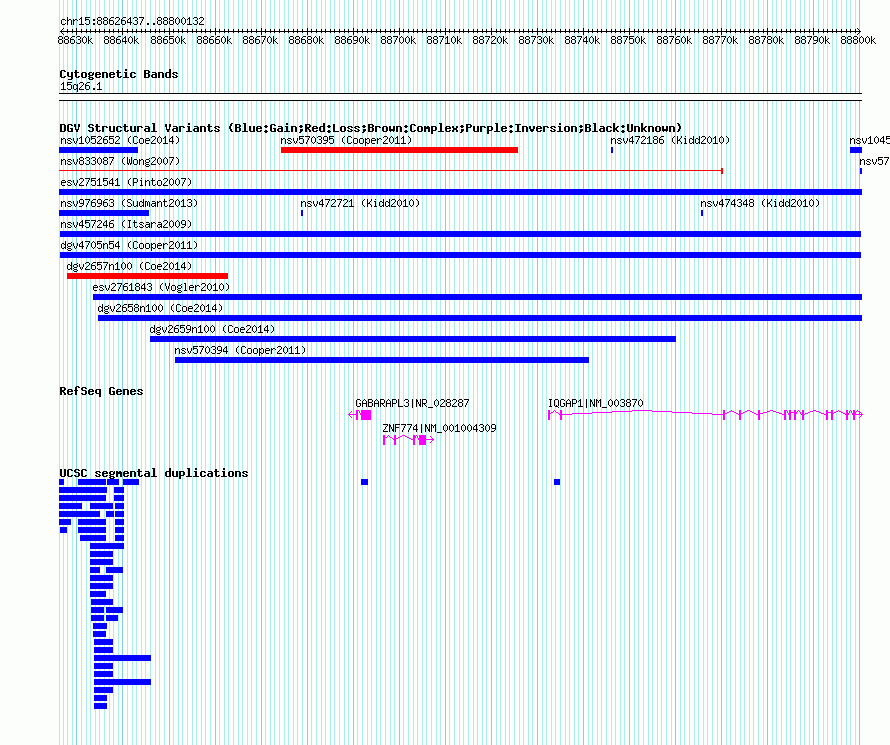Open the RefSeq Genes track title
Viewport: 890px width, 745px height.
101,391
